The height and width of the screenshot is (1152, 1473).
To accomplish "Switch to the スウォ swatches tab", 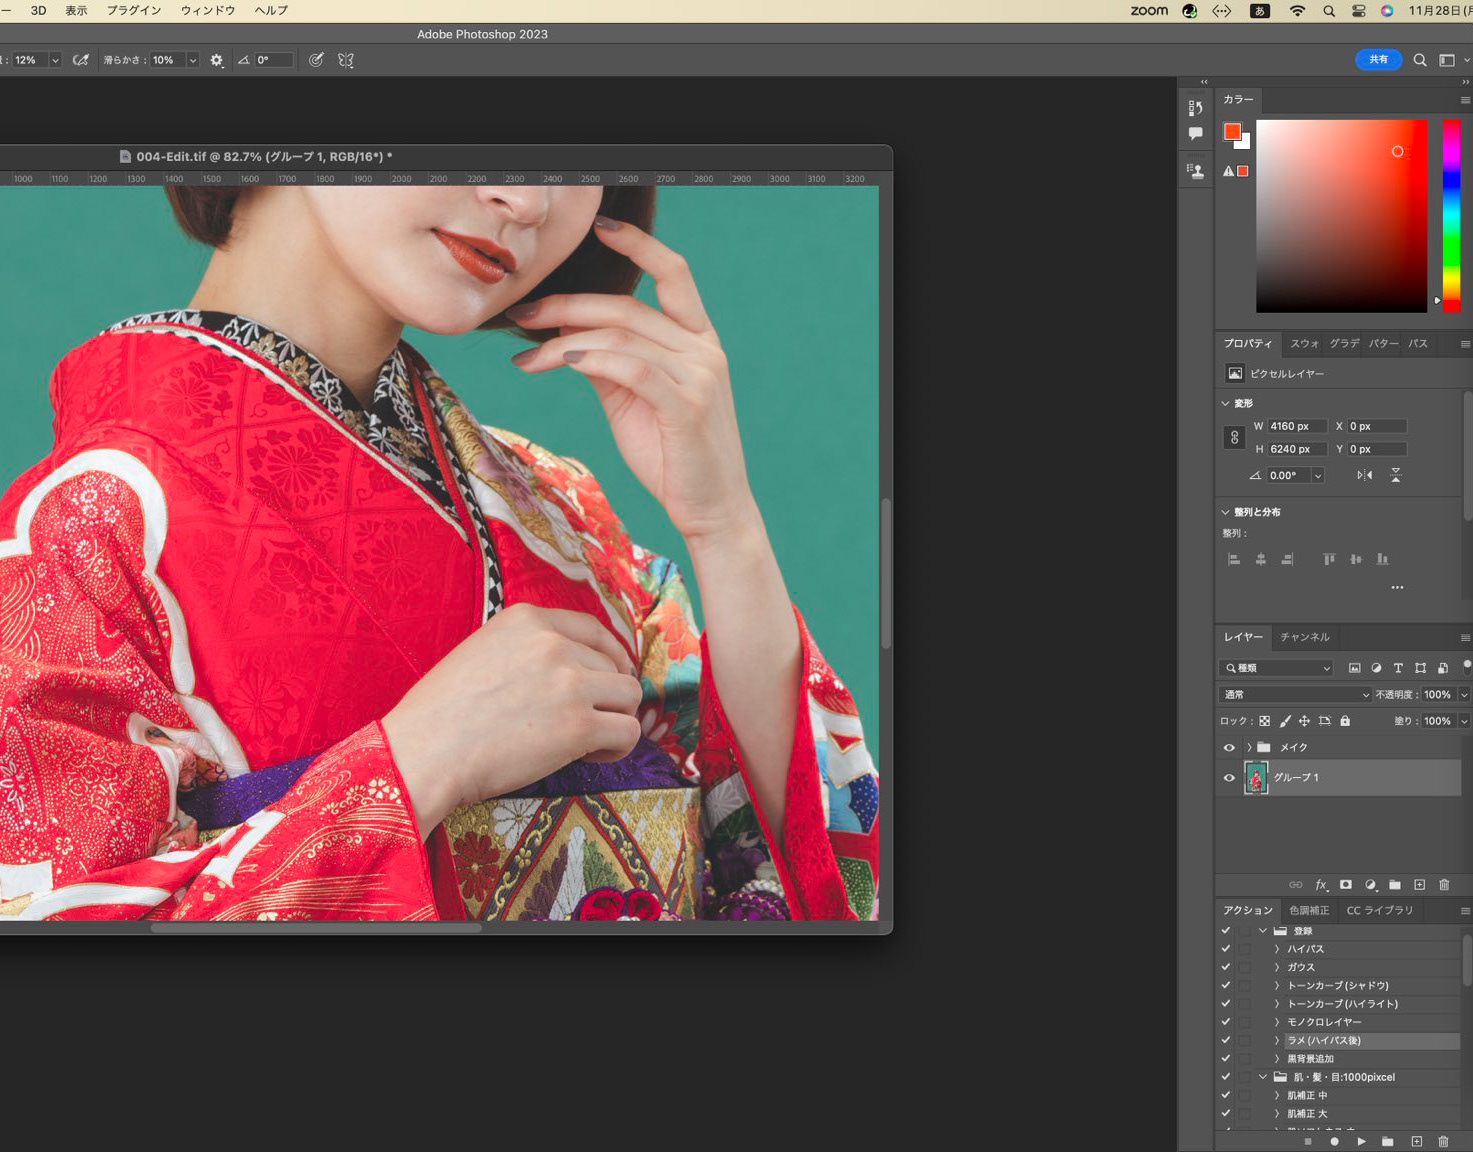I will pyautogui.click(x=1304, y=343).
